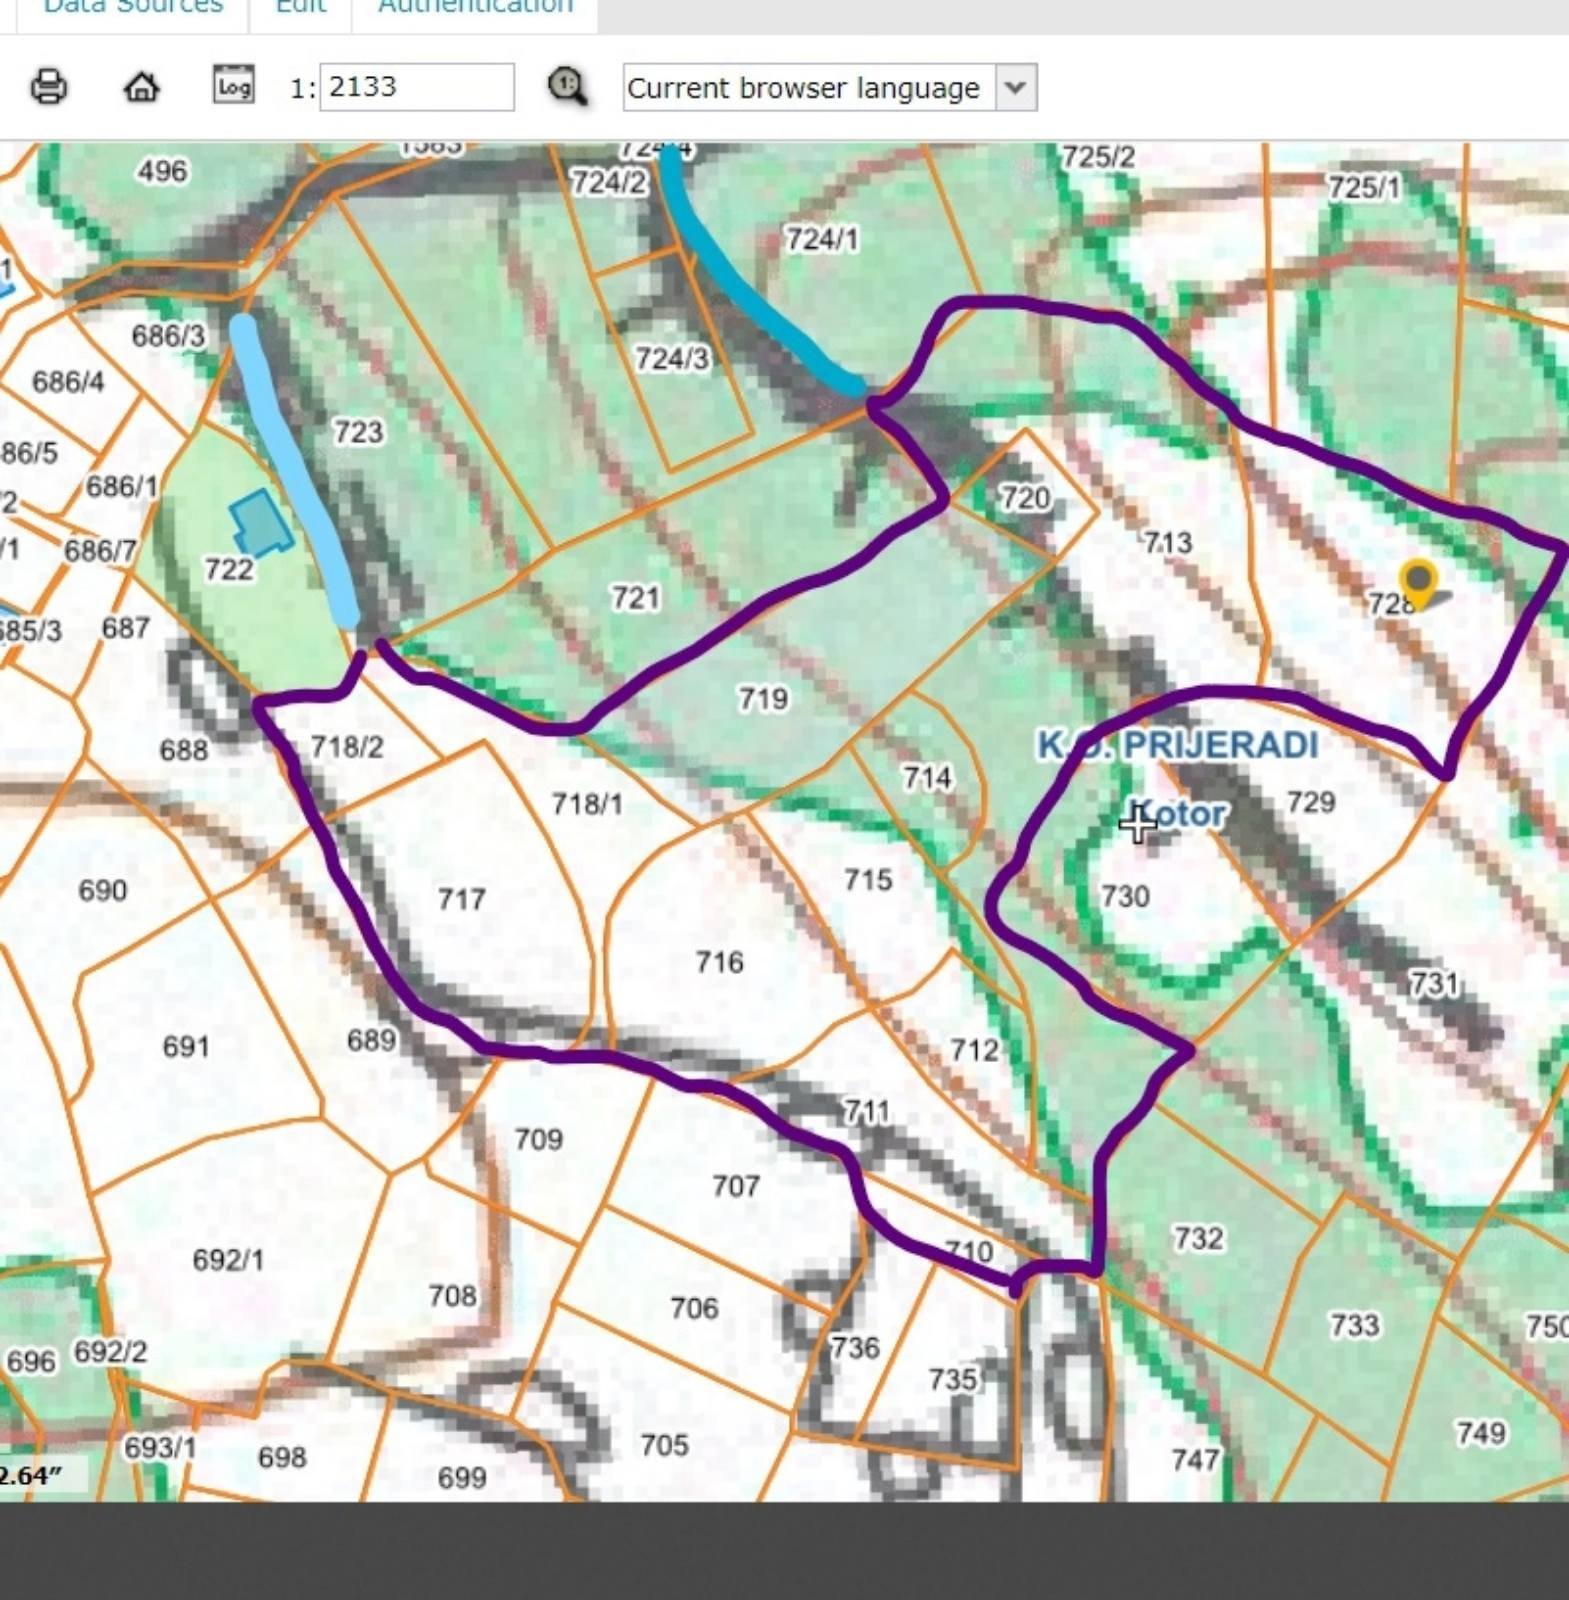This screenshot has height=1600, width=1569.
Task: Go to the Authentication tab
Action: (x=475, y=8)
